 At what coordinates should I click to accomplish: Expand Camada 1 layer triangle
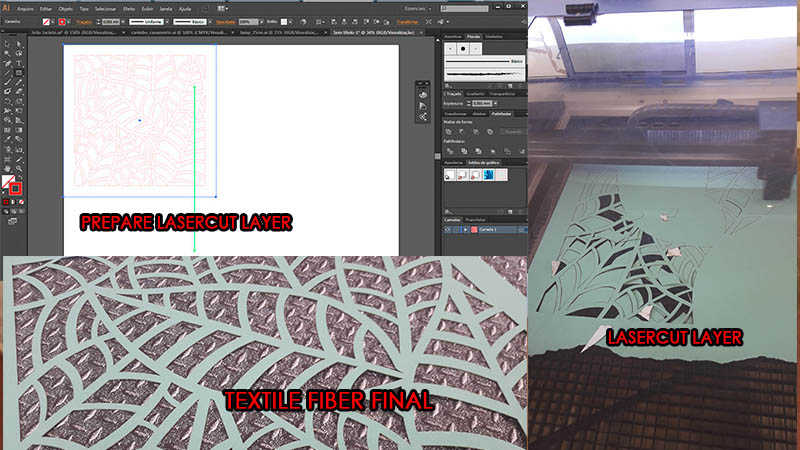(x=465, y=230)
